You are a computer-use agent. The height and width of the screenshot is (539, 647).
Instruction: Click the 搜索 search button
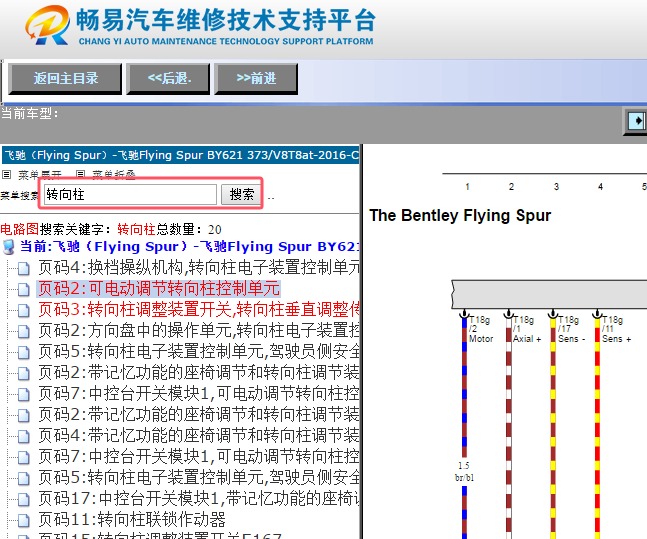tap(241, 194)
